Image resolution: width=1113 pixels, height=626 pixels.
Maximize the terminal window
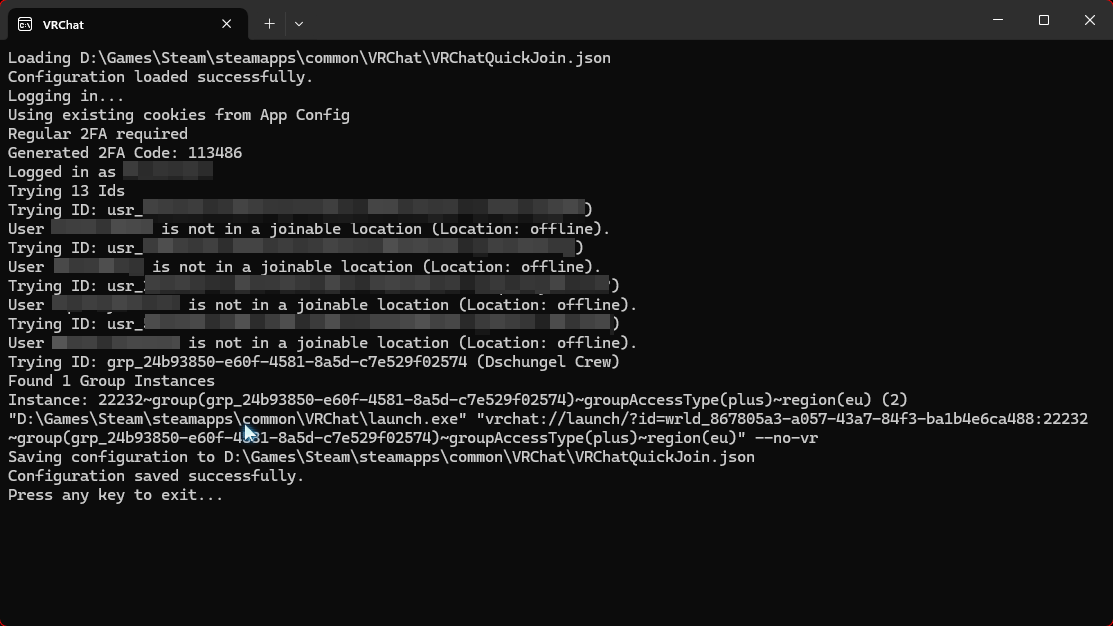1043,20
